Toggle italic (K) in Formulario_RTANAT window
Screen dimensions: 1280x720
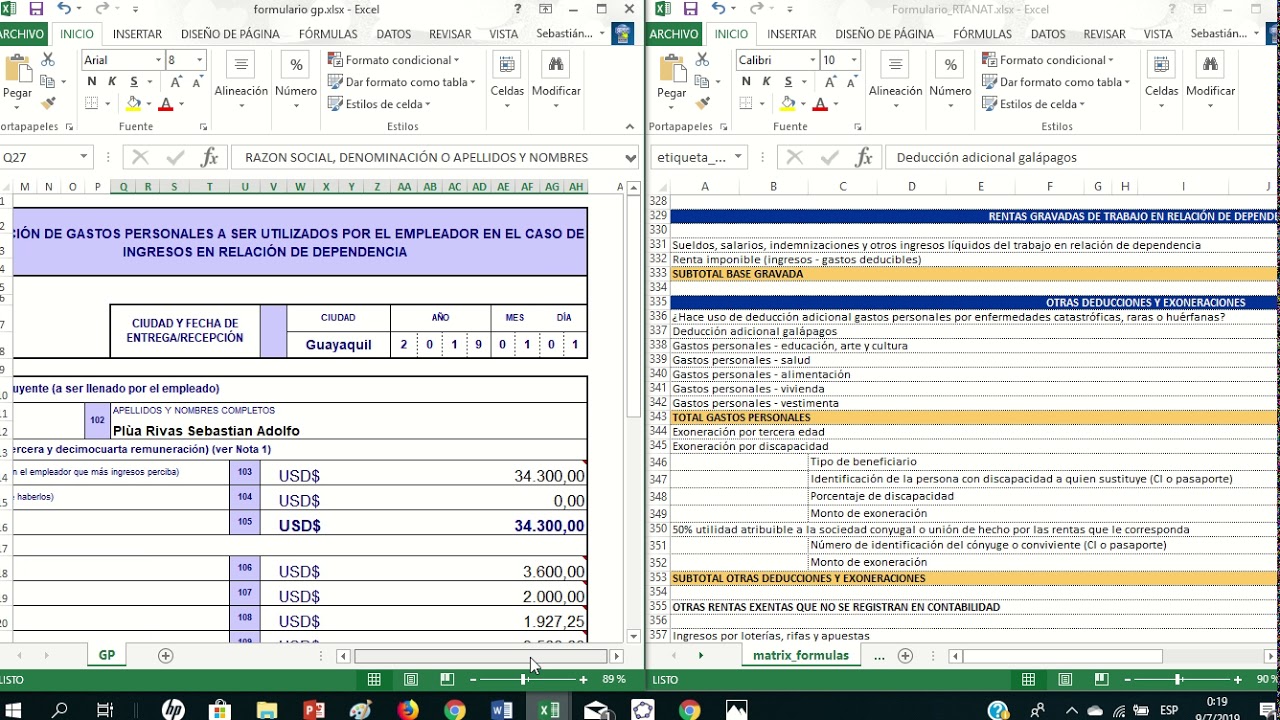pos(766,82)
